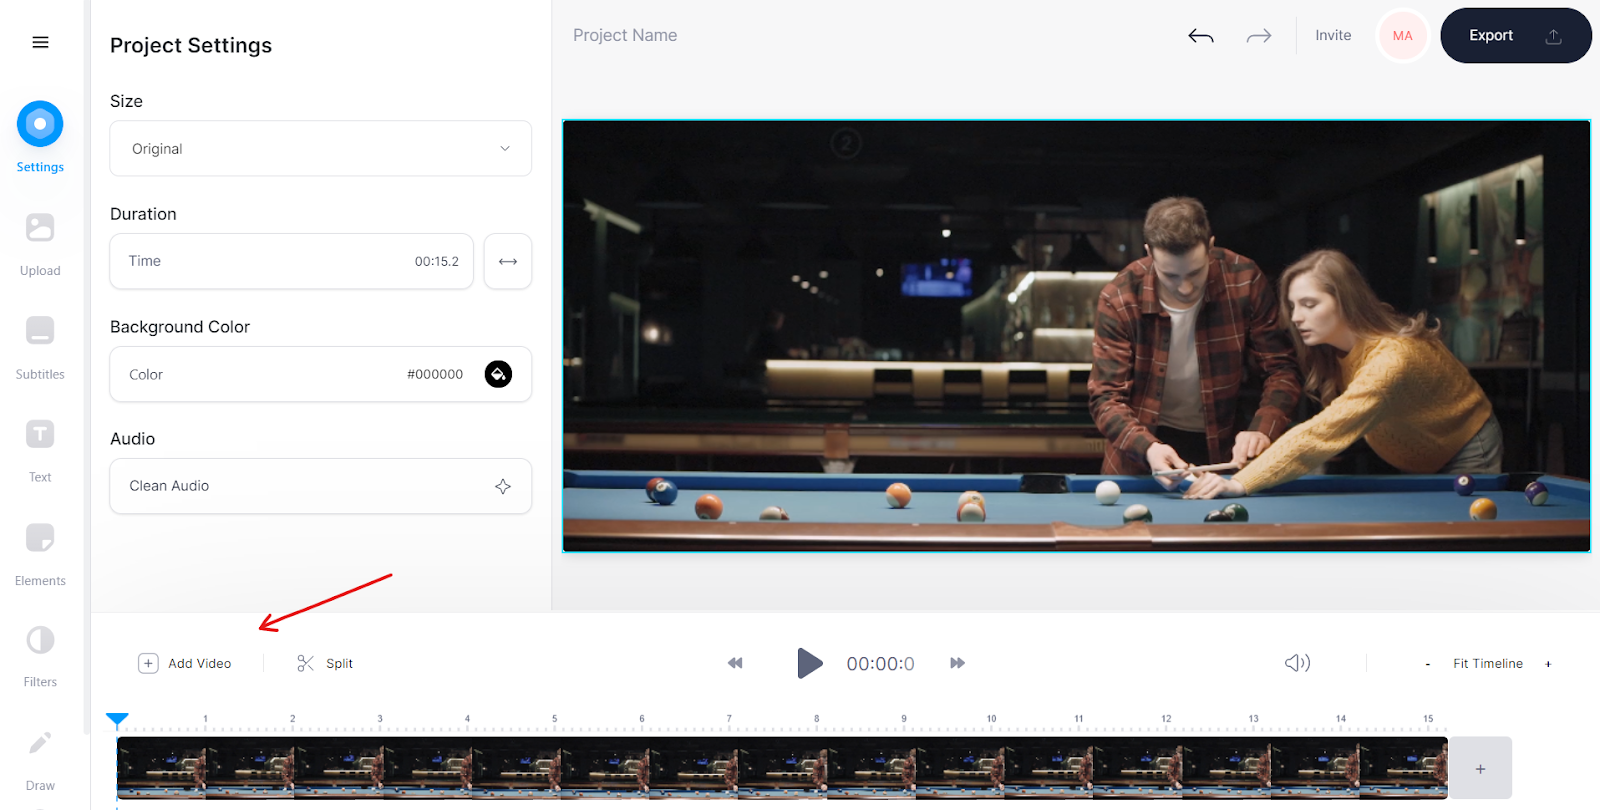Open the Settings sidebar panel
Screen dimensions: 1600x810
tap(40, 137)
